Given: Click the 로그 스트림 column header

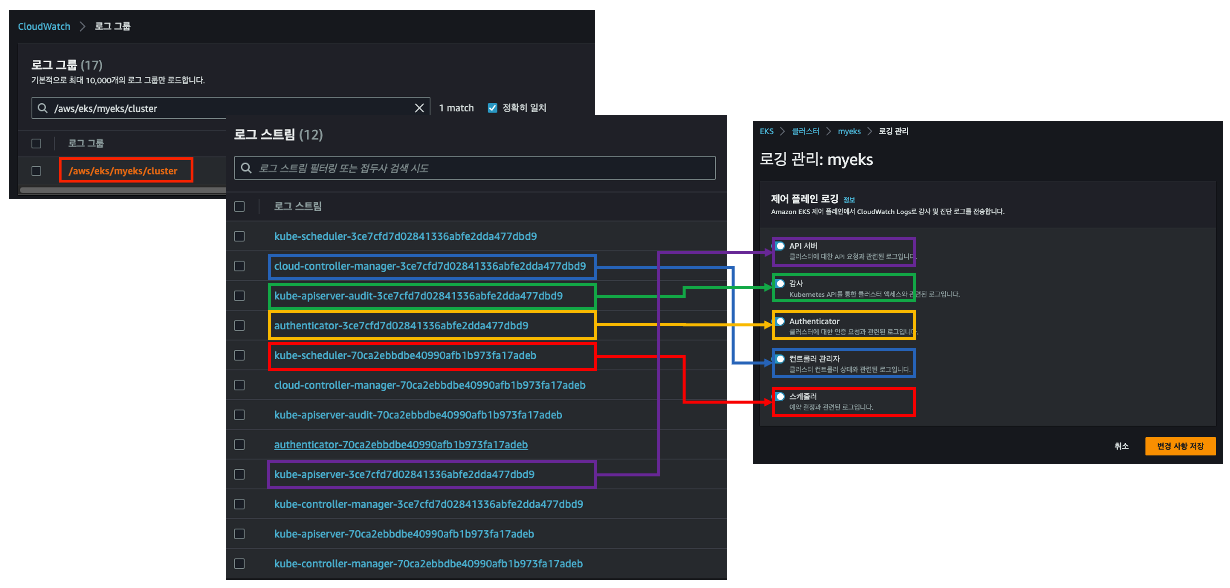Looking at the screenshot, I should click(298, 206).
